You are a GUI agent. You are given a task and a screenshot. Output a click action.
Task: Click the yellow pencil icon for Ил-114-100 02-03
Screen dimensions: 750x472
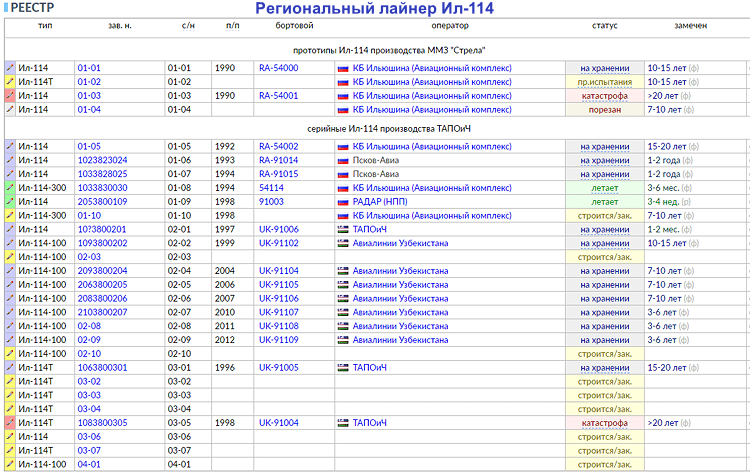10,257
